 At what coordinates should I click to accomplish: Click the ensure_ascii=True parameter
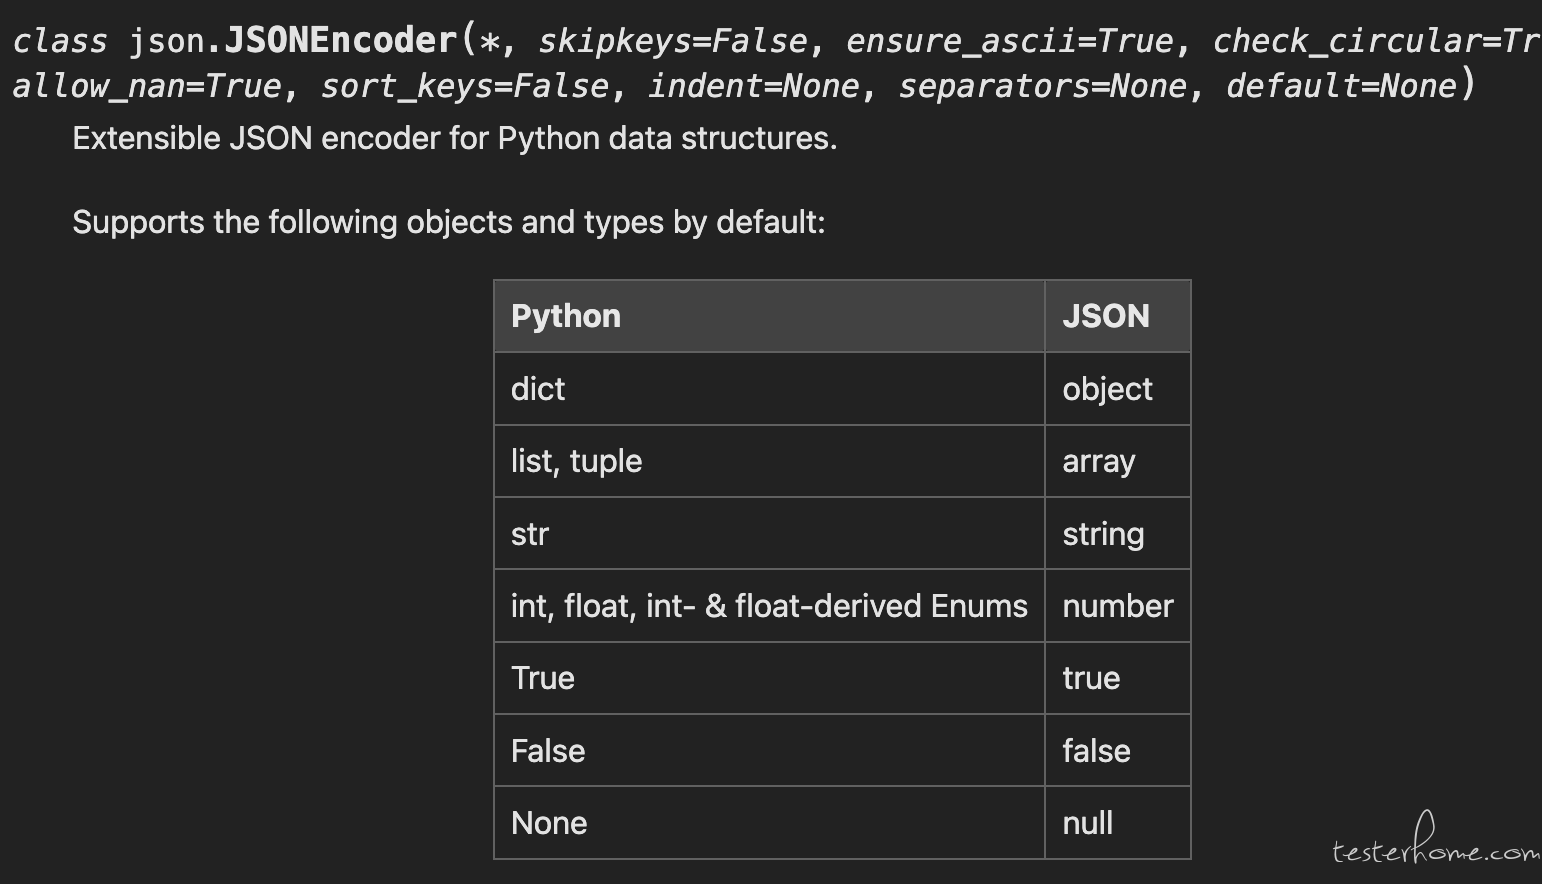(x=1010, y=41)
